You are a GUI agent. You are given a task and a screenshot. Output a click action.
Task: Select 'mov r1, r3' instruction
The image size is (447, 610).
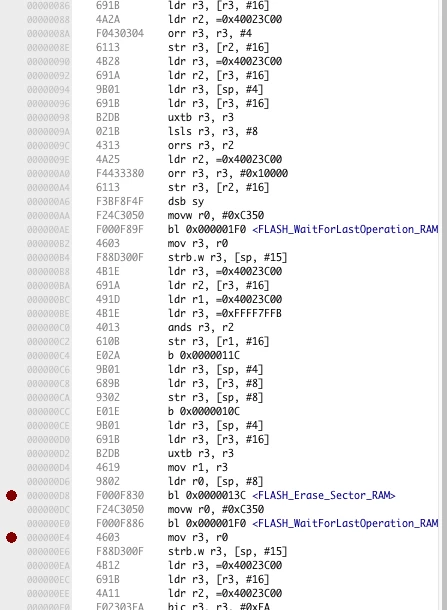click(198, 468)
